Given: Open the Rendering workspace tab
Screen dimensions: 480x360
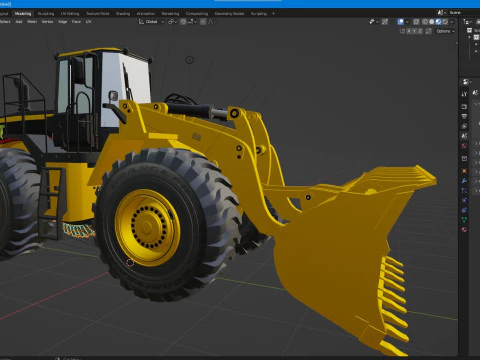Looking at the screenshot, I should (170, 14).
